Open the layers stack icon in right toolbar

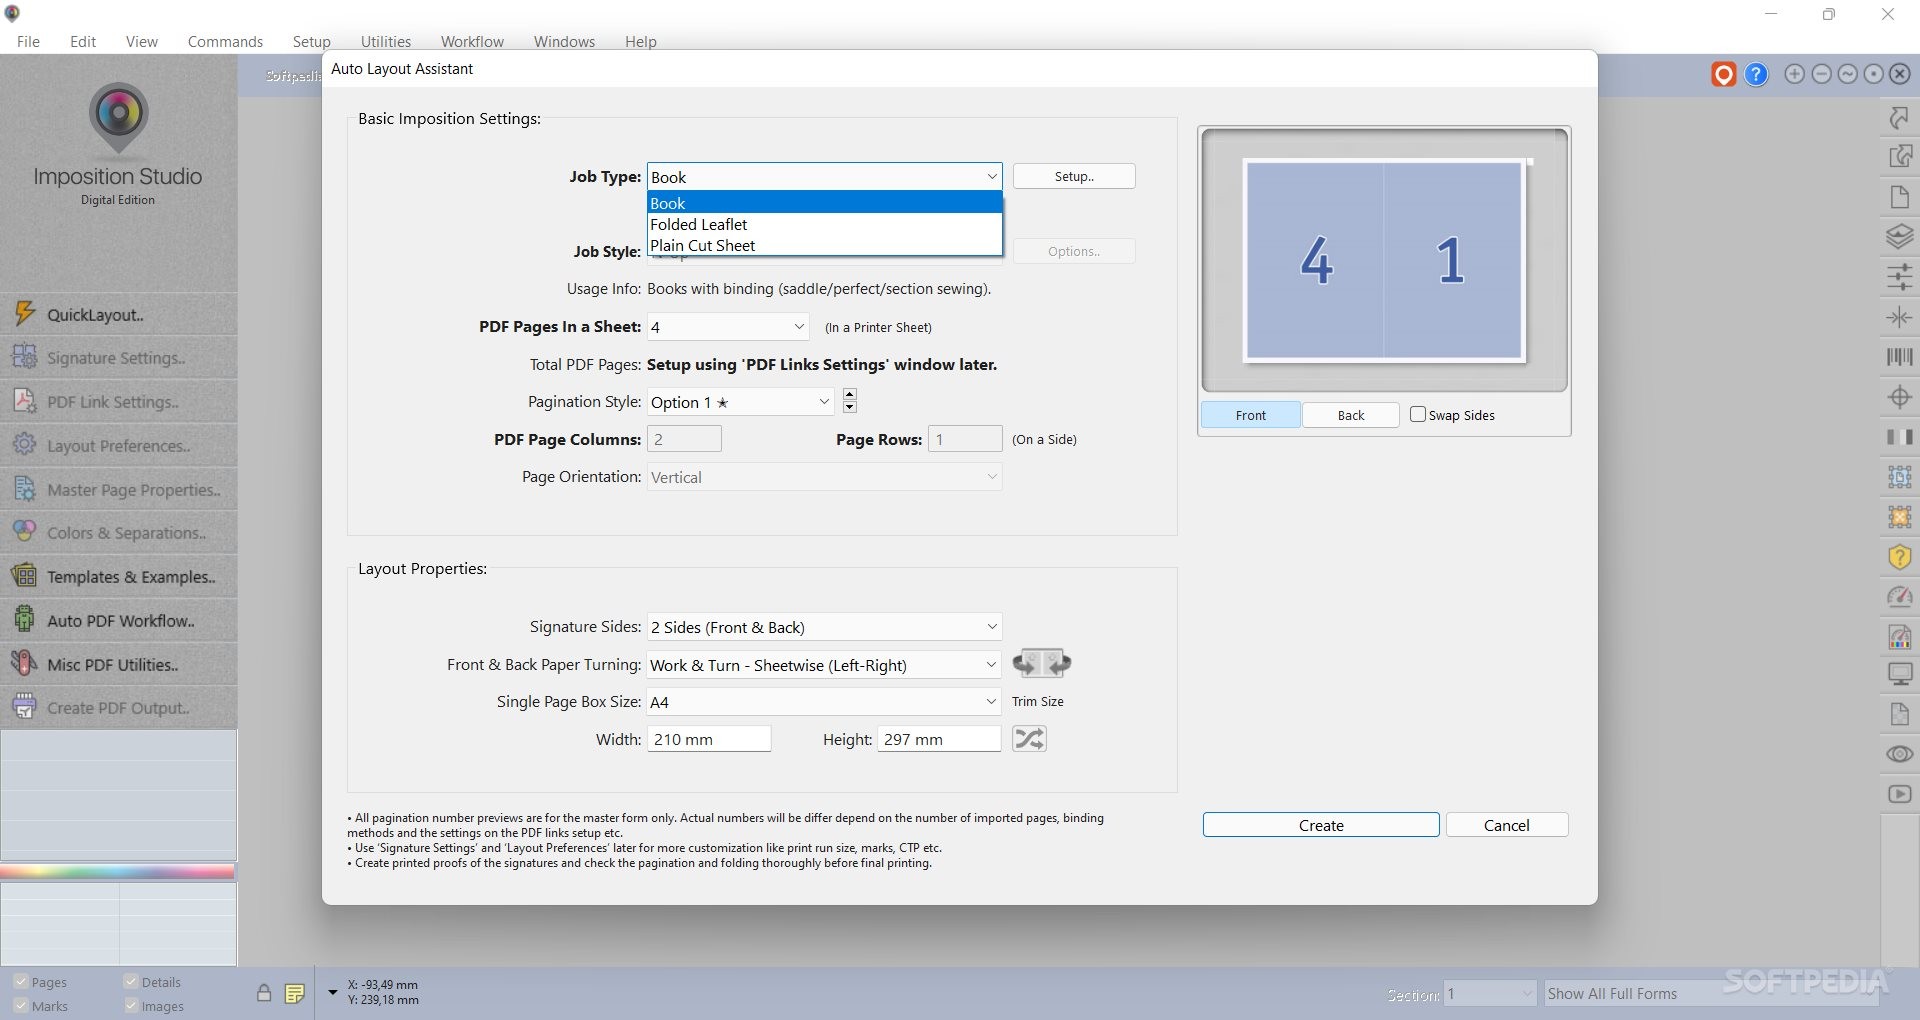click(x=1899, y=237)
